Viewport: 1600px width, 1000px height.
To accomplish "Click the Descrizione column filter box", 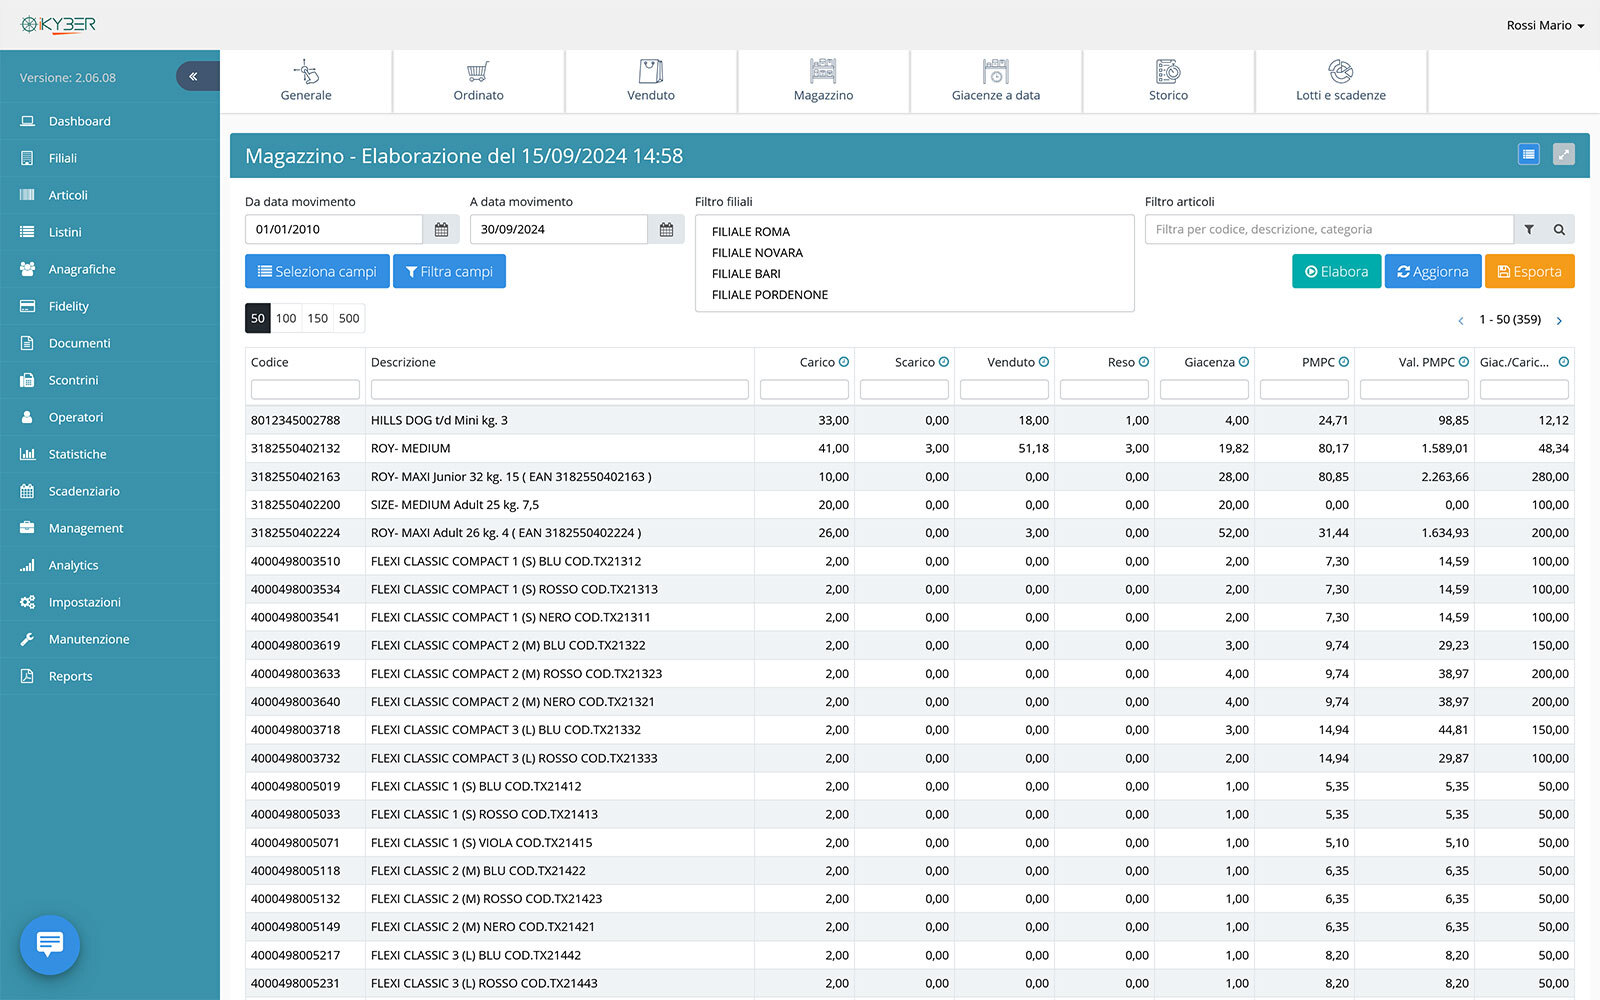I will [560, 390].
